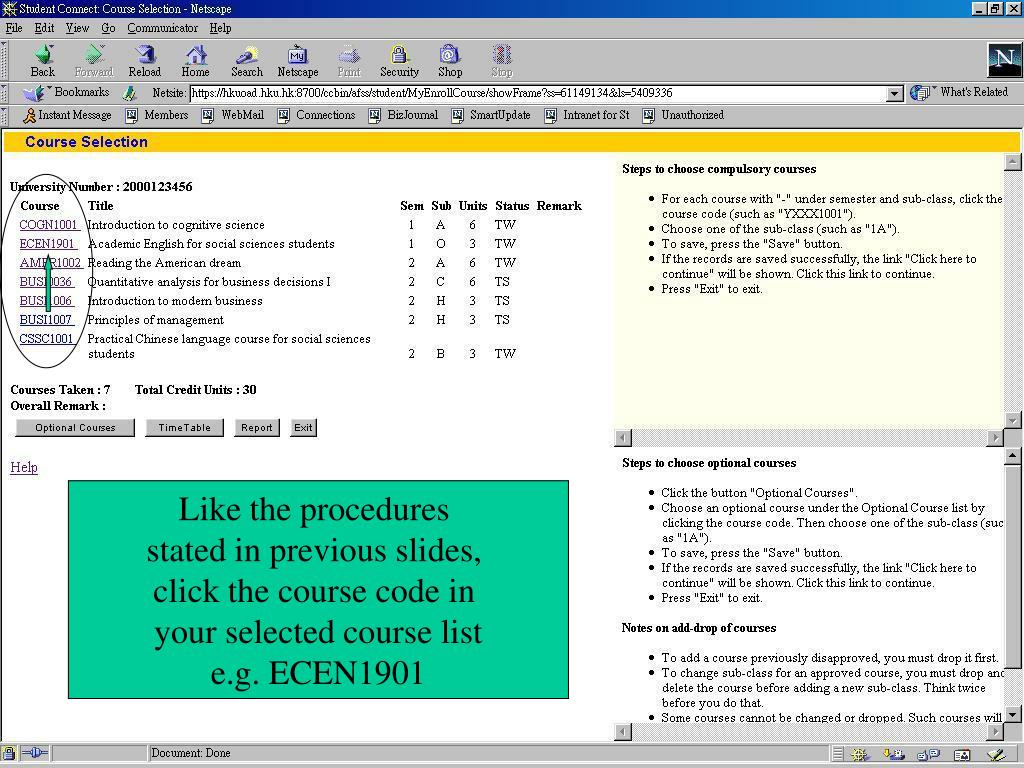Click down arrow of compulsory courses pane scrollbar
Image resolution: width=1024 pixels, height=768 pixels.
(1012, 421)
